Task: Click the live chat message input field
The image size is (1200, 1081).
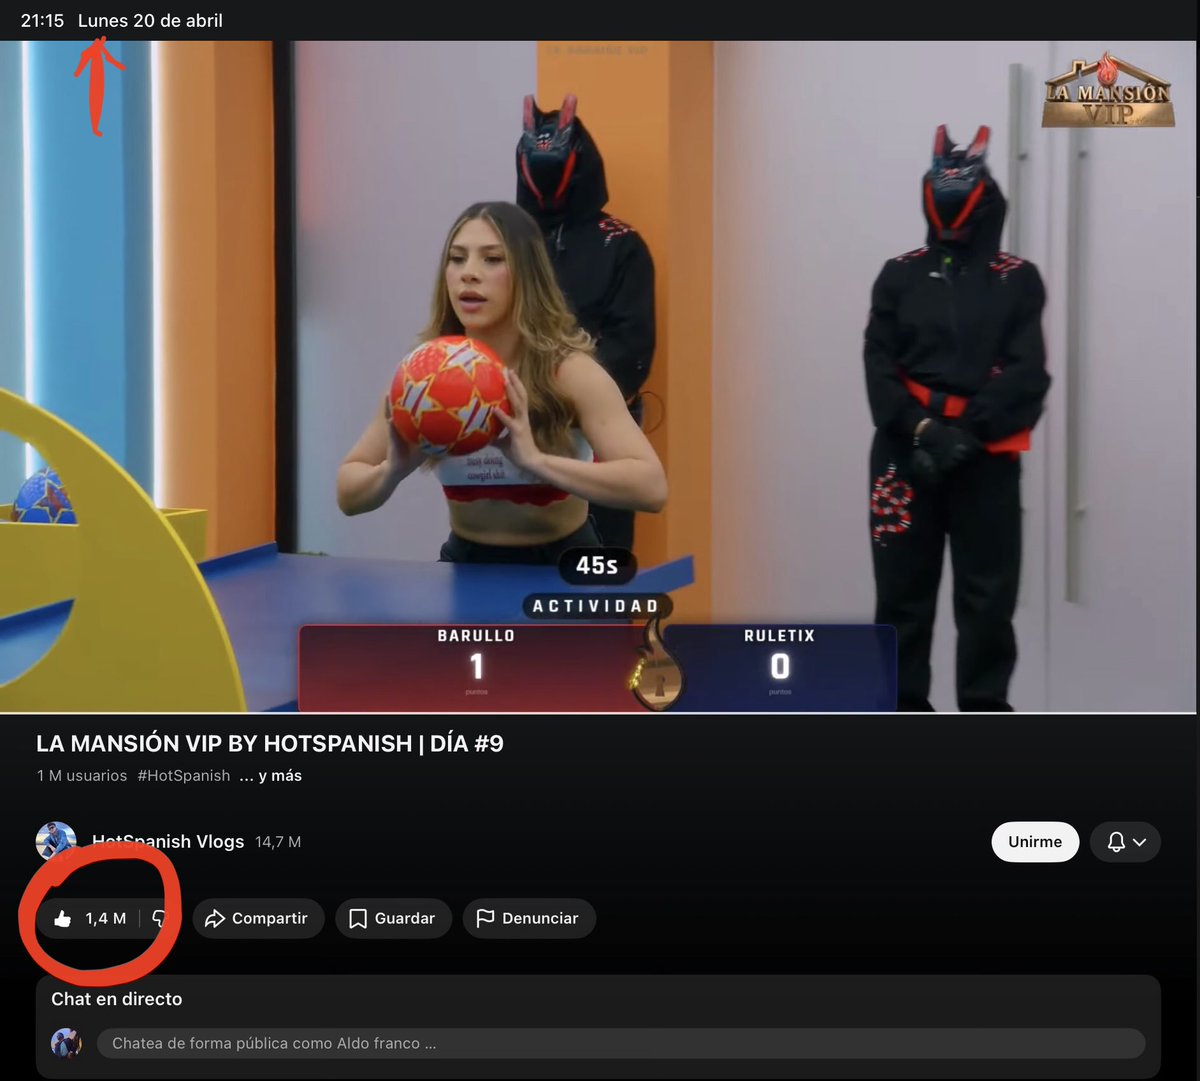Action: point(621,1043)
